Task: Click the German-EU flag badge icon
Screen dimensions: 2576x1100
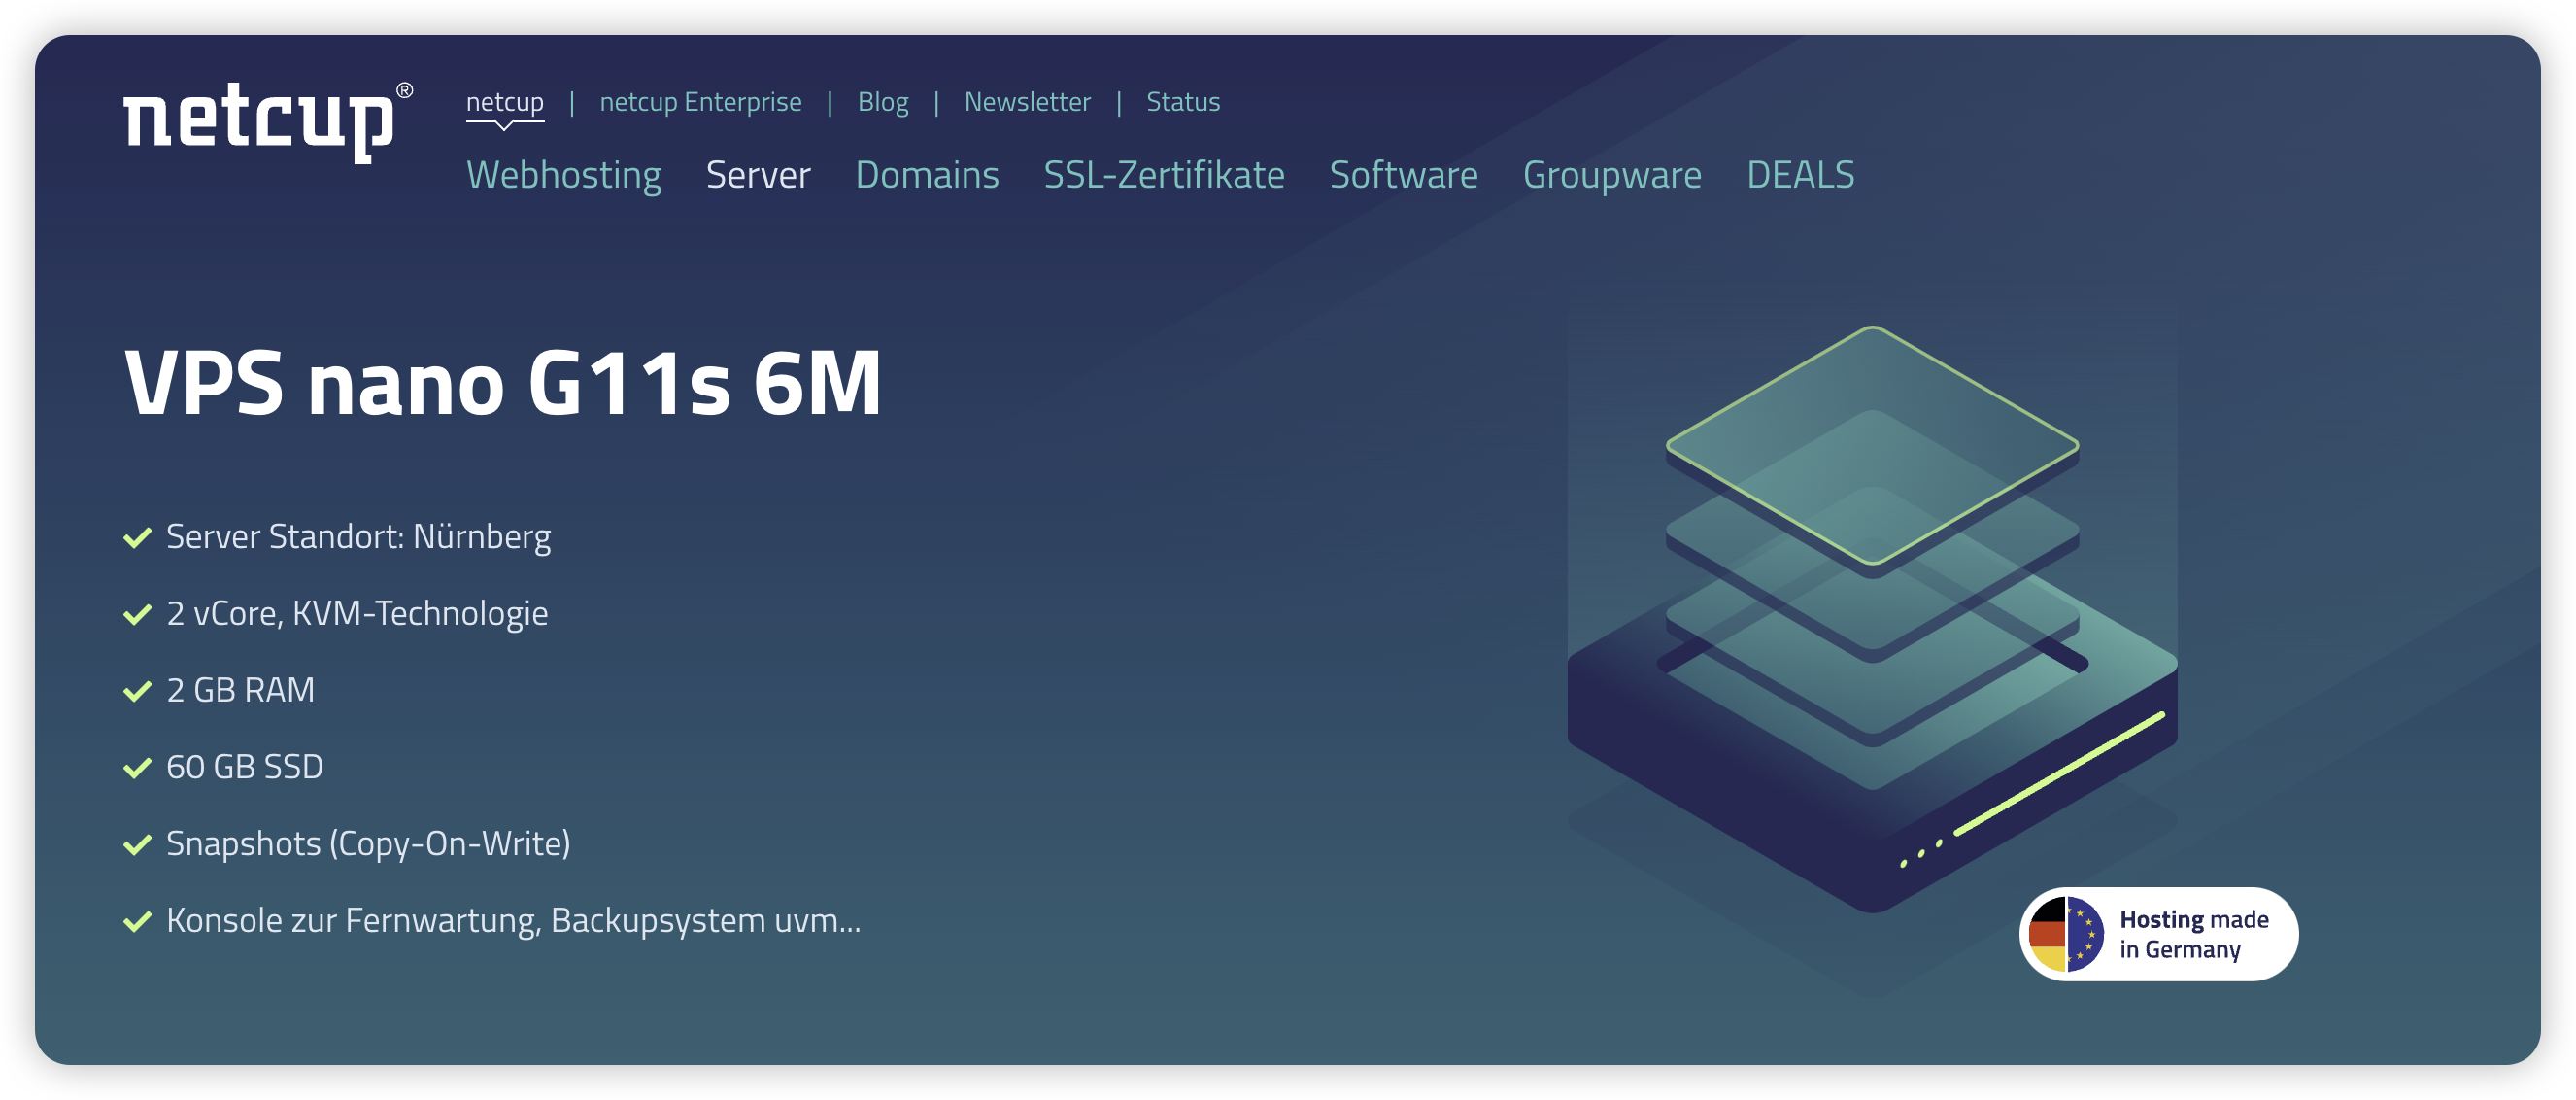Action: [x=2065, y=934]
